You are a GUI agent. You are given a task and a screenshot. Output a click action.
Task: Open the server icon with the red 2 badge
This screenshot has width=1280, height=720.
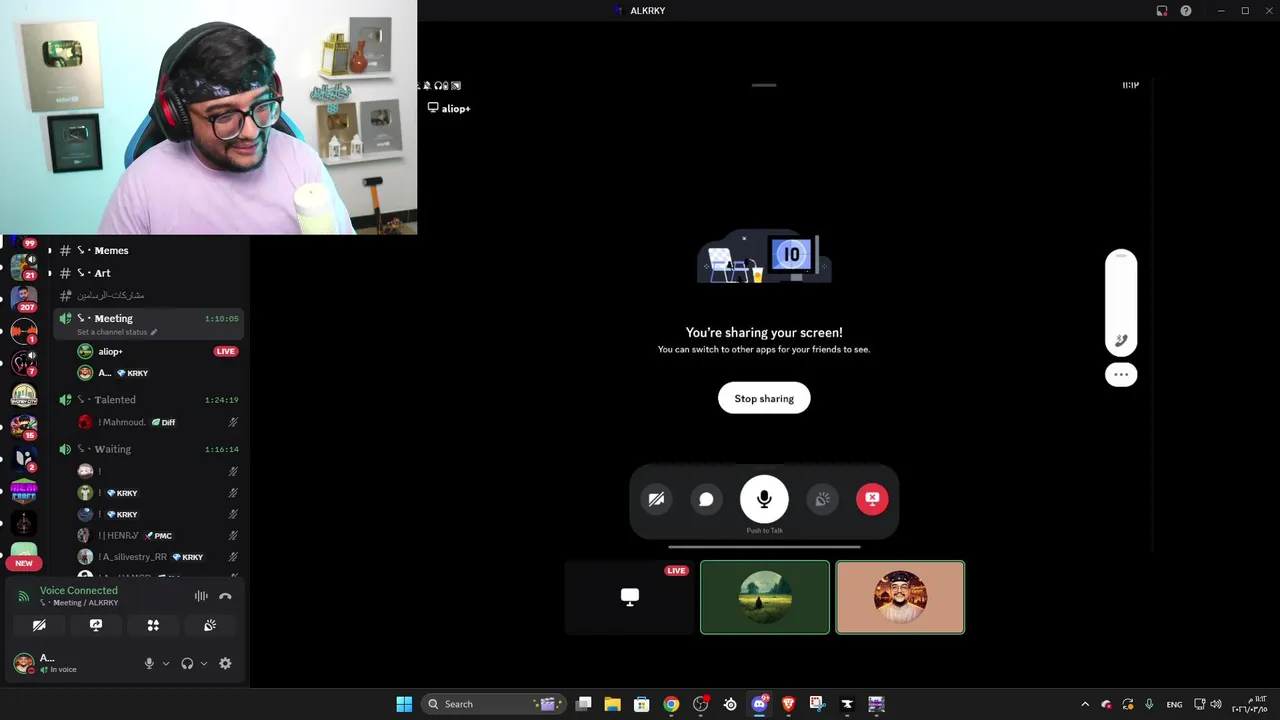24,459
